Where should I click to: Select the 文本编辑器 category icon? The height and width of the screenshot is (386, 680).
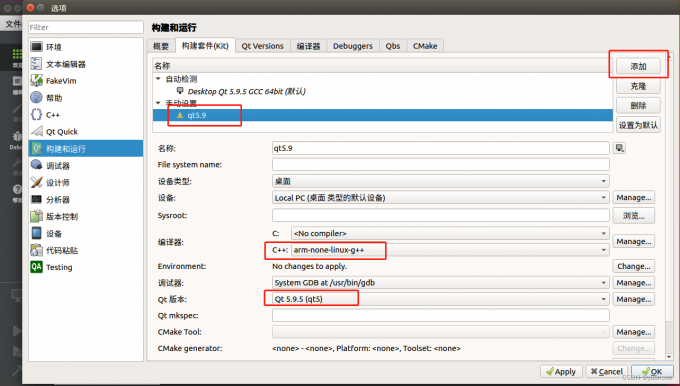36,64
